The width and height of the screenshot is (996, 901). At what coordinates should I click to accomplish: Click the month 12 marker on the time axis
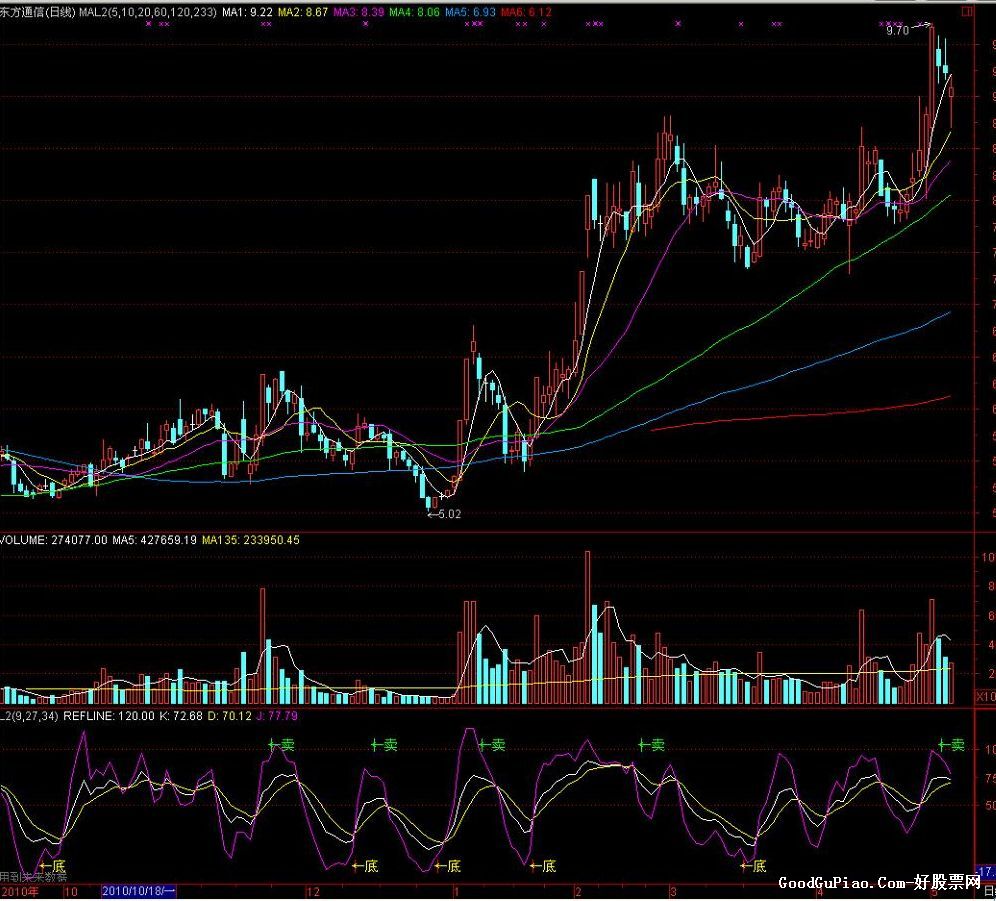coord(312,890)
